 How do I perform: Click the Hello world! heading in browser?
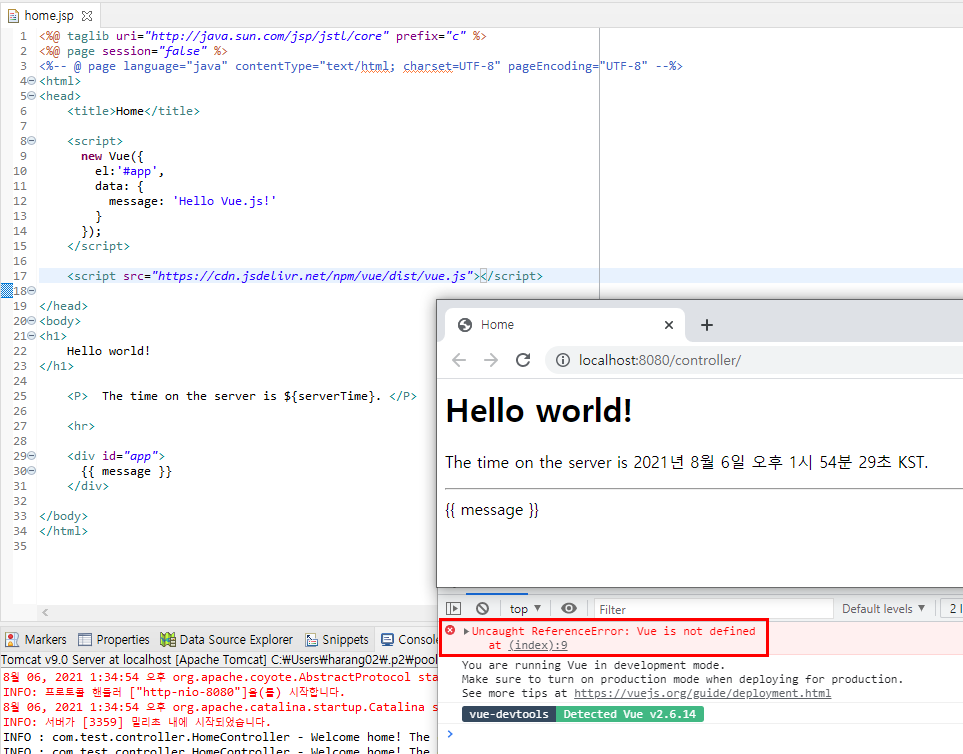tap(539, 411)
